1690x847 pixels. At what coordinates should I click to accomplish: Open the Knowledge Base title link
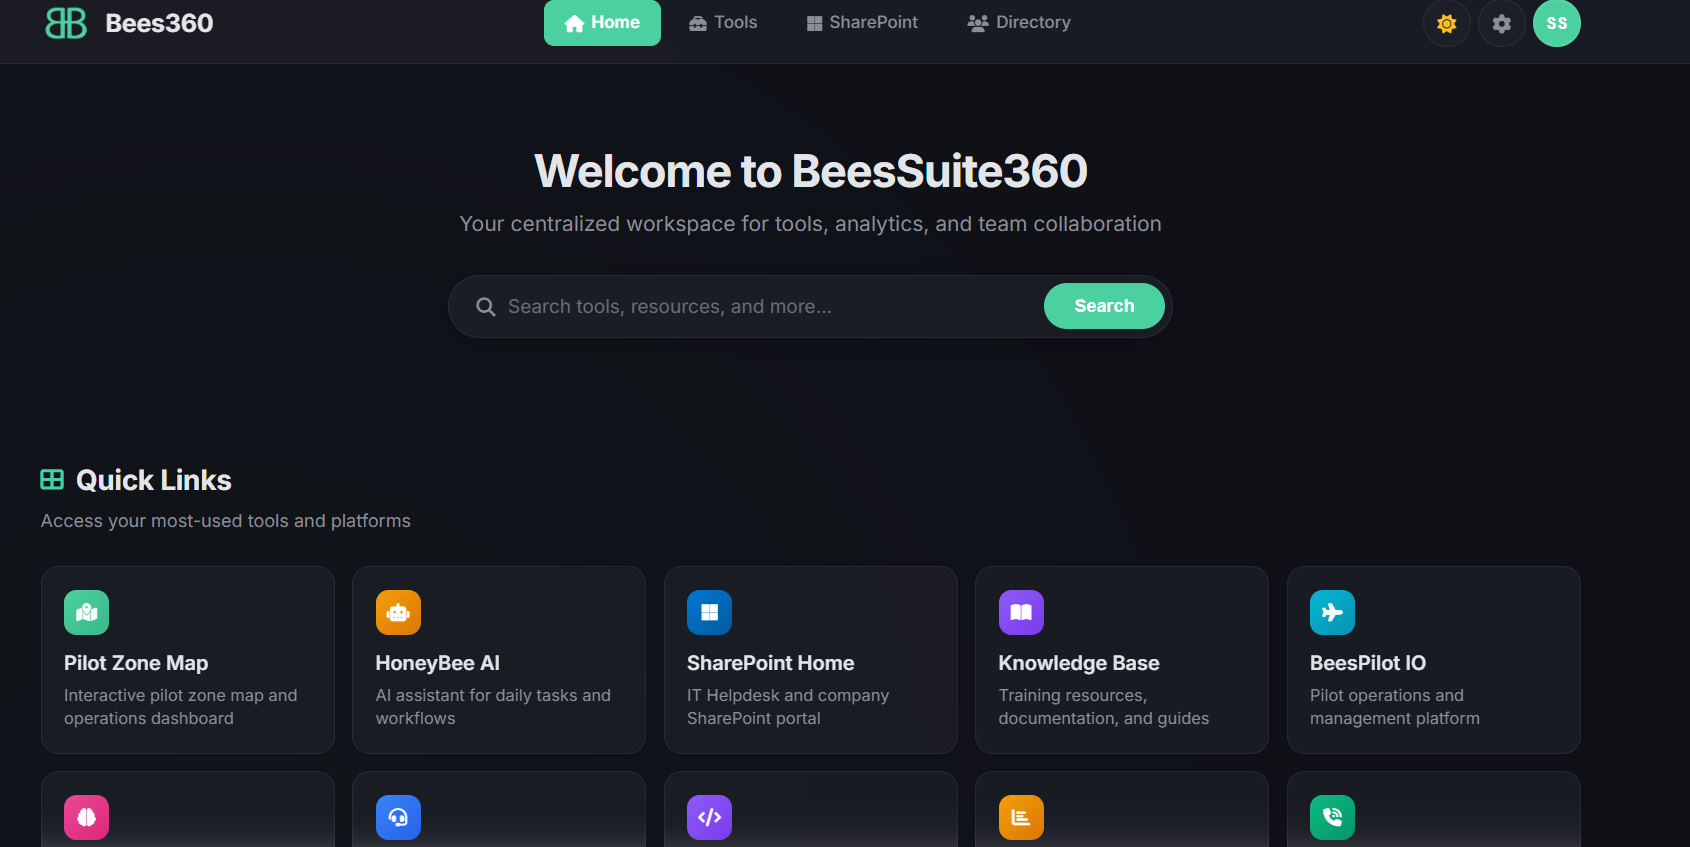1079,663
